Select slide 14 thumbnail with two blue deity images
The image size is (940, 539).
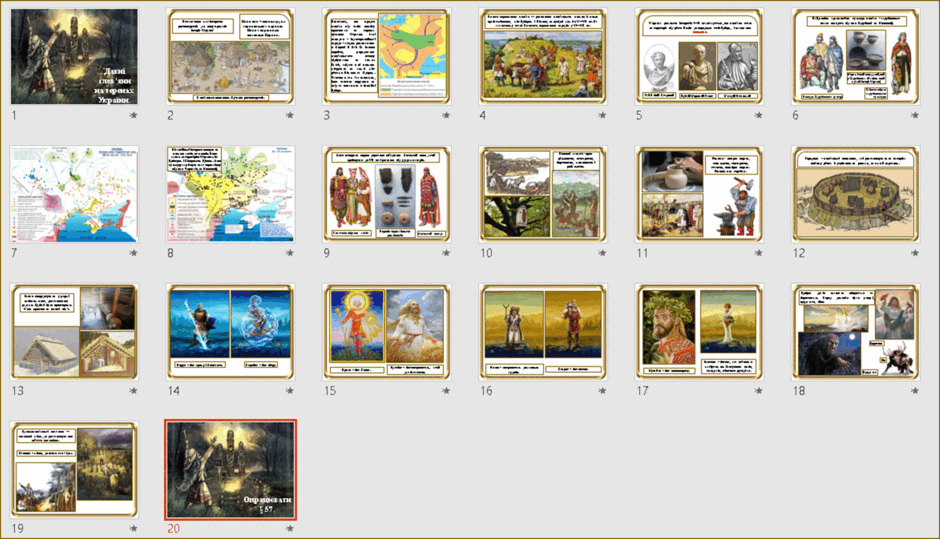pos(231,332)
